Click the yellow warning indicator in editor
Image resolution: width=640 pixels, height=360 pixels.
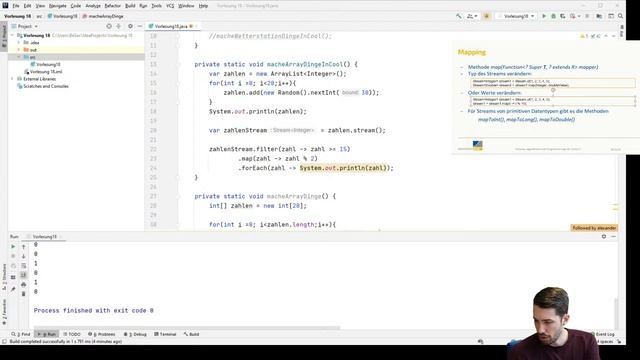point(584,36)
